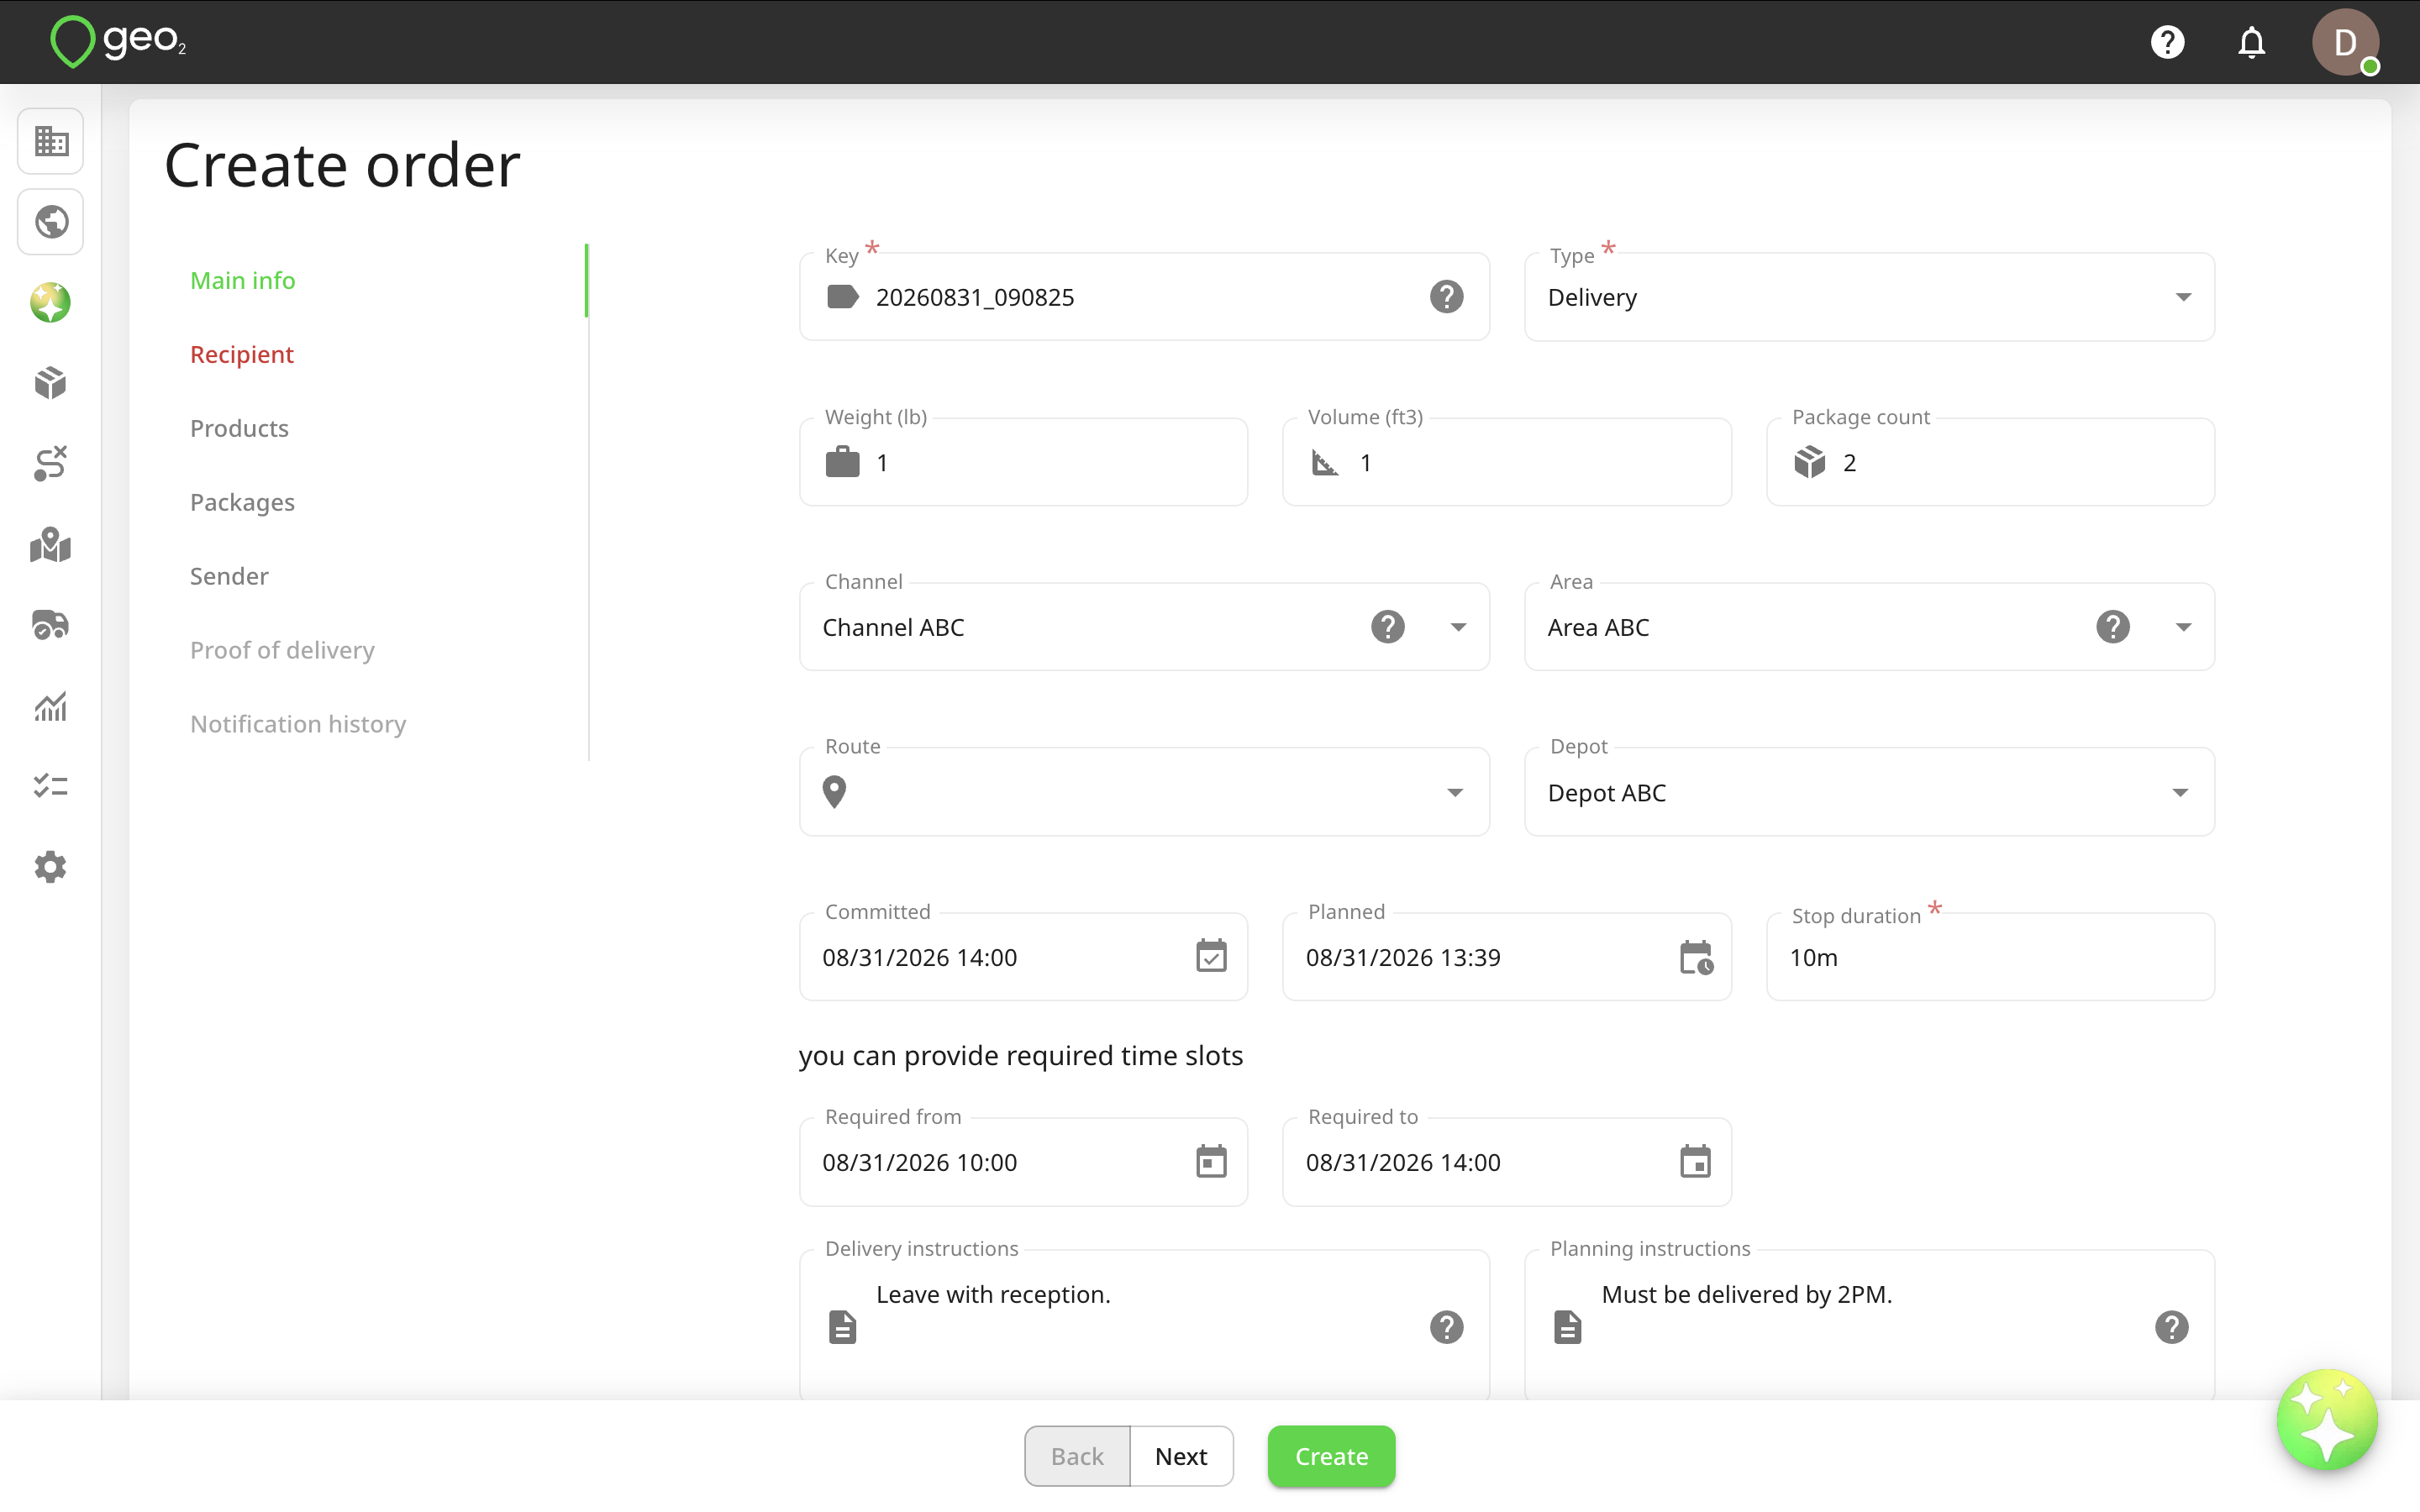Click the Weight (lb) input field

[x=1023, y=462]
